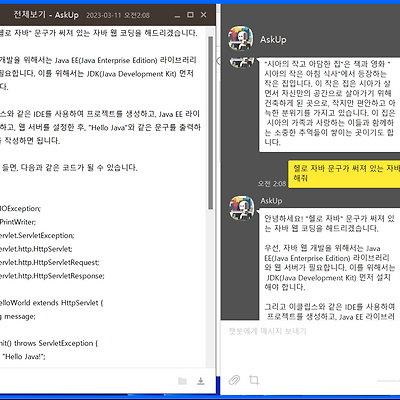The width and height of the screenshot is (400, 400).
Task: Click the 2023-03-11 오전2:08 date in the title bar
Action: click(118, 15)
